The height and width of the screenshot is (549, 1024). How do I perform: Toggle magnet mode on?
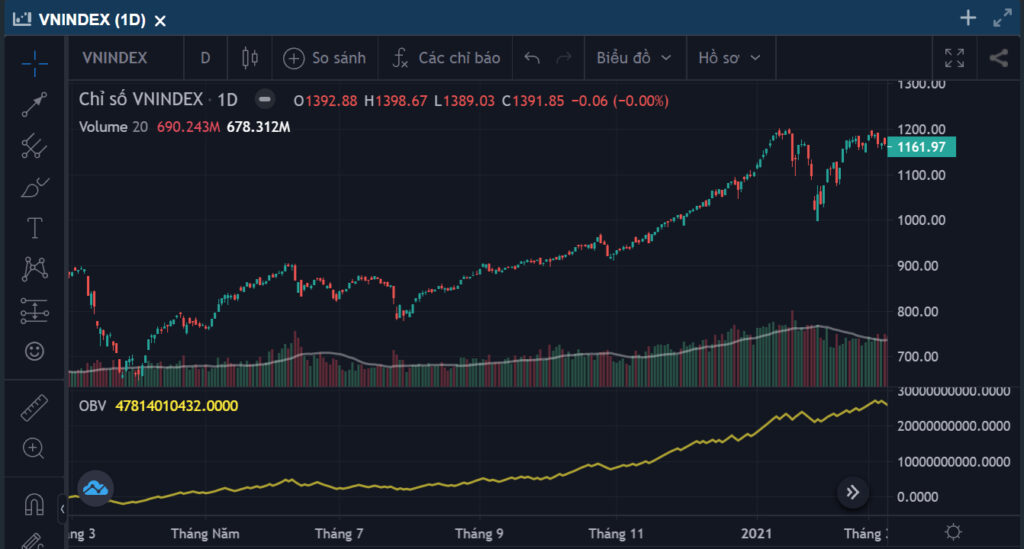coord(34,504)
